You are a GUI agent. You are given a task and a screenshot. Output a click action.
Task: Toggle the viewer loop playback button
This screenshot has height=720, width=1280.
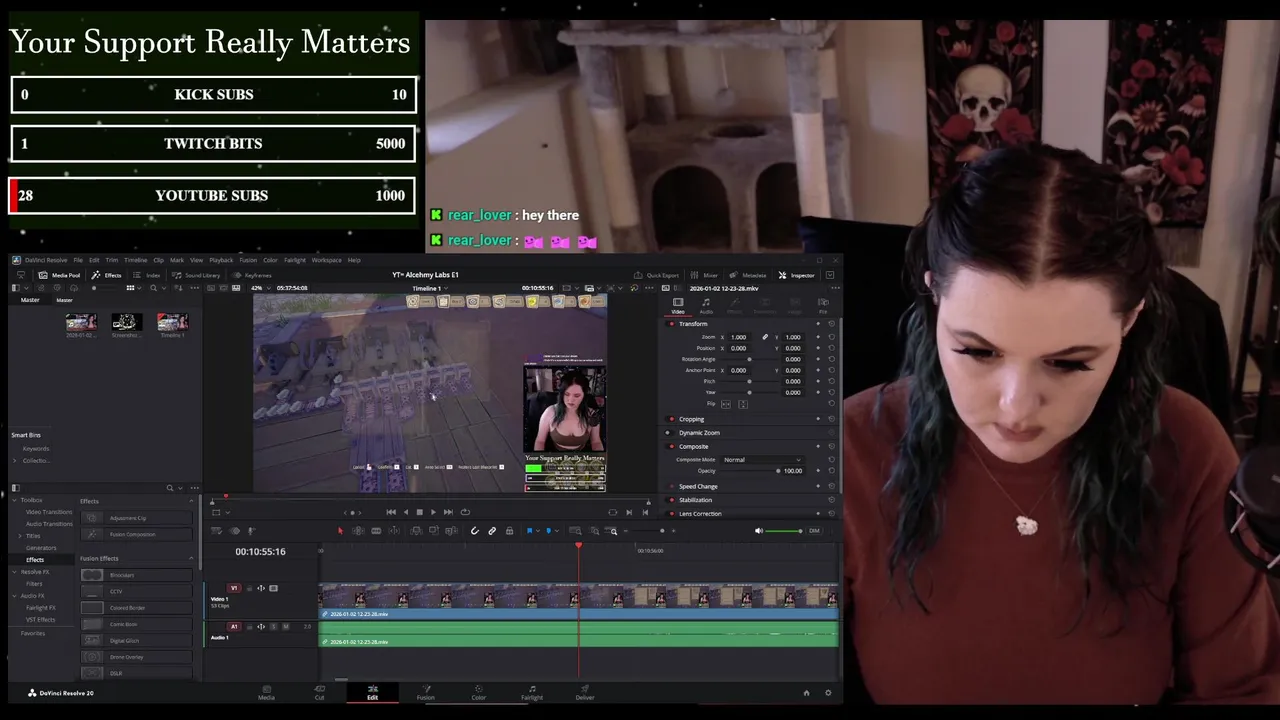(x=465, y=512)
